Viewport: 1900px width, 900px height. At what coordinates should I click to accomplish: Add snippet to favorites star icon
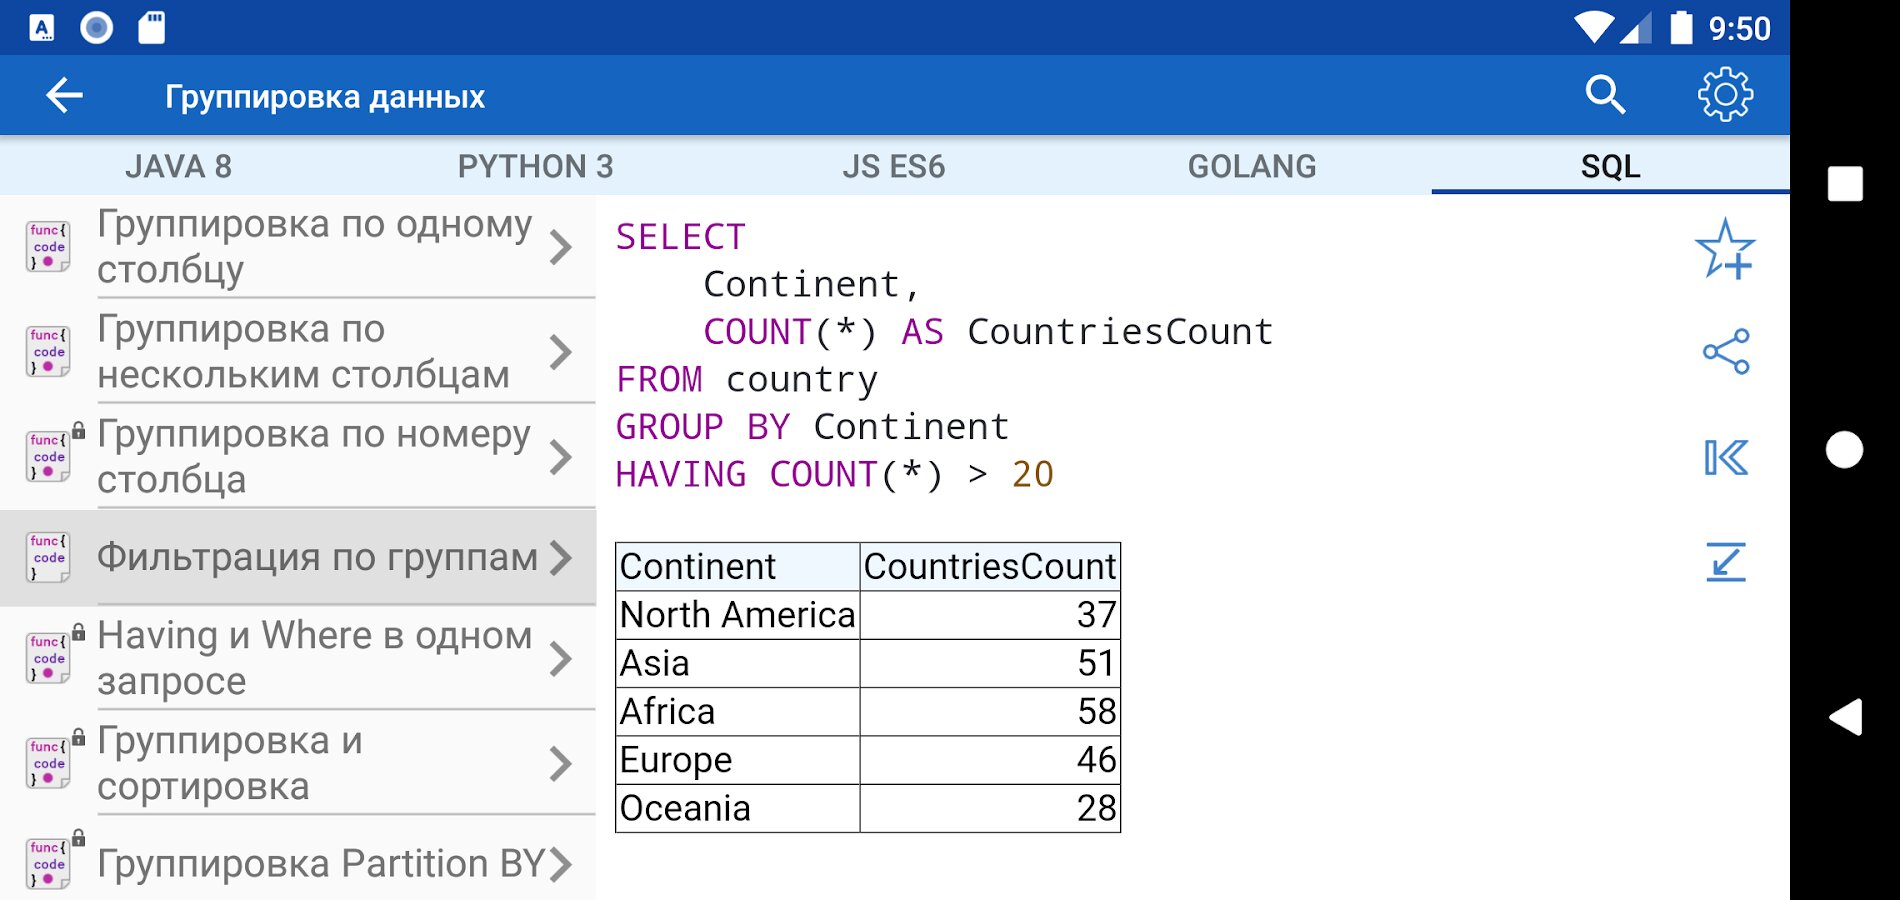[x=1725, y=249]
